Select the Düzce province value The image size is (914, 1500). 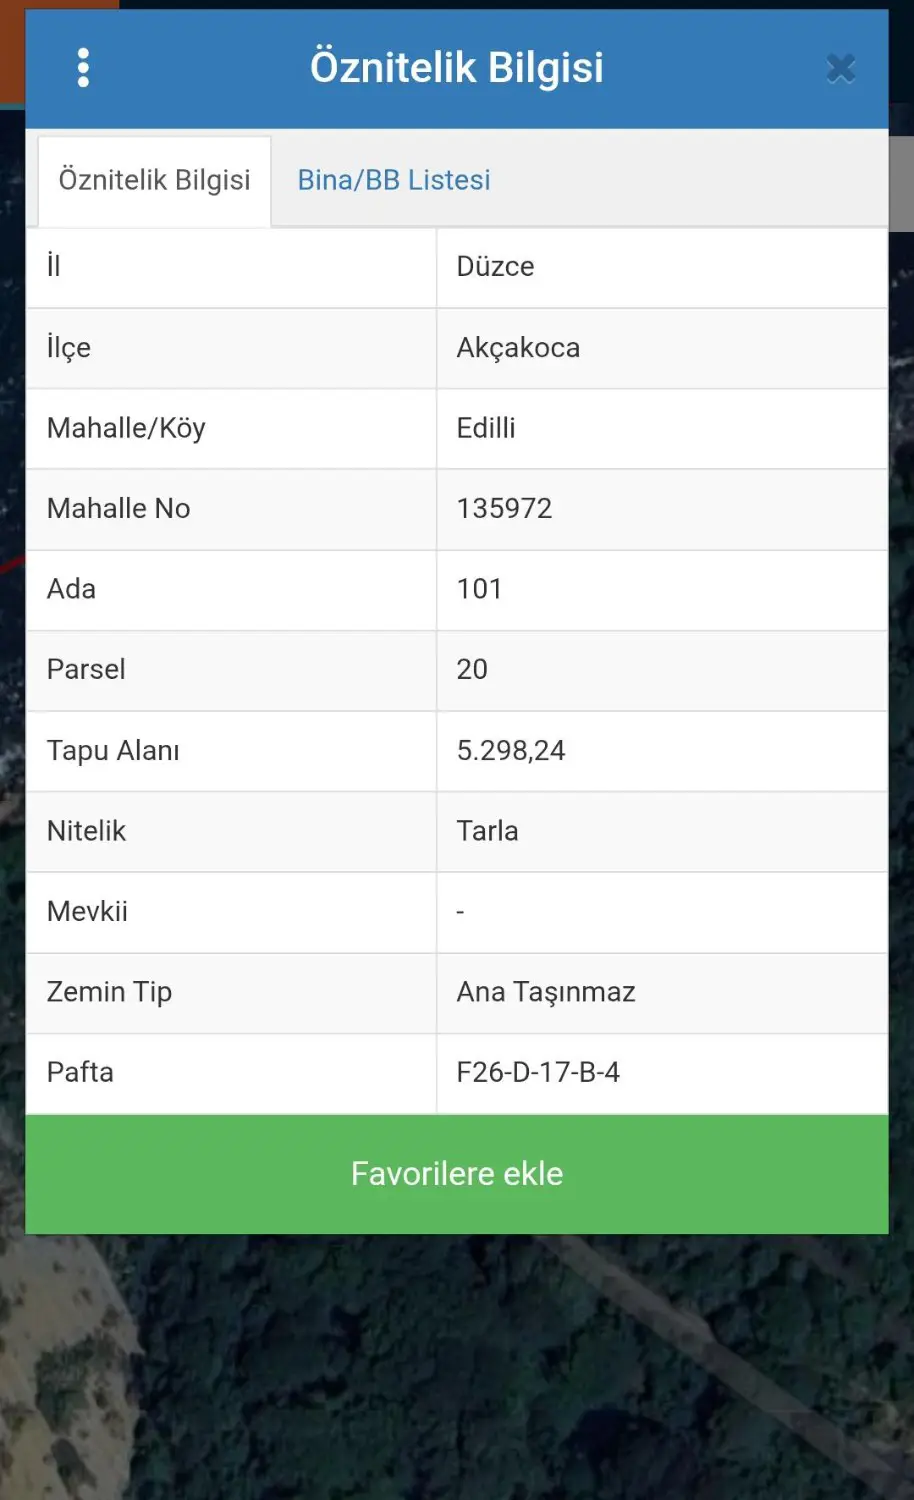tap(495, 267)
